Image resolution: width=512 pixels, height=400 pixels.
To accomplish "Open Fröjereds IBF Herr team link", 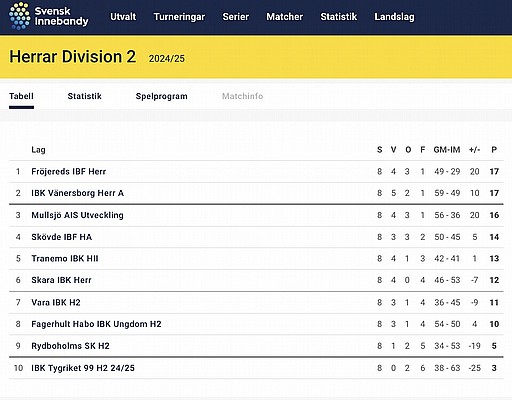I will (69, 171).
